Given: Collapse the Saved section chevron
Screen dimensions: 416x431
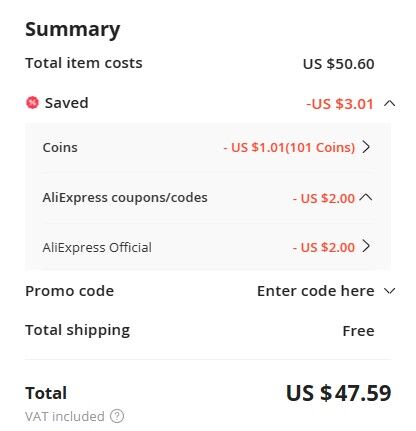Looking at the screenshot, I should (389, 104).
